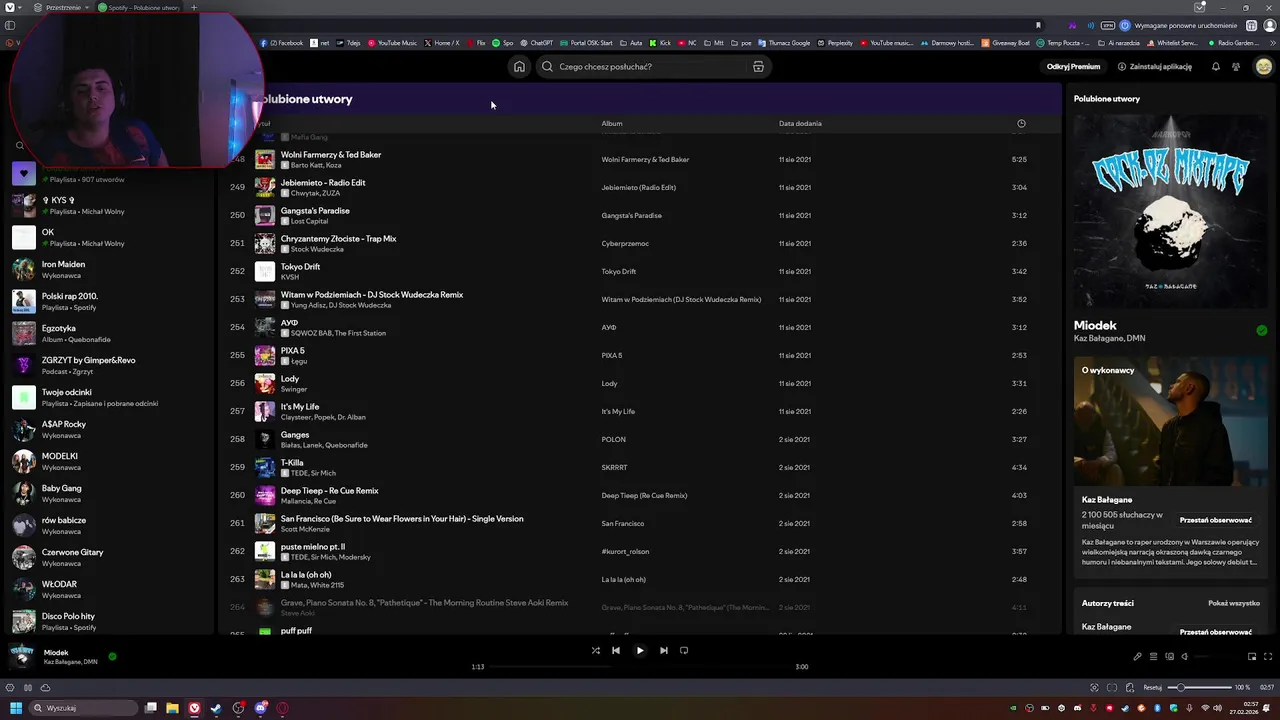This screenshot has width=1280, height=720.
Task: Open ZGRZYT by Gimper&Revo podcast
Action: click(x=112, y=366)
